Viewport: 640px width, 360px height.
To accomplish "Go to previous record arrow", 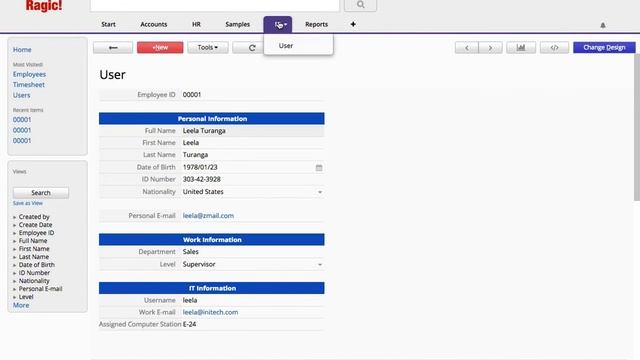I will (x=467, y=48).
